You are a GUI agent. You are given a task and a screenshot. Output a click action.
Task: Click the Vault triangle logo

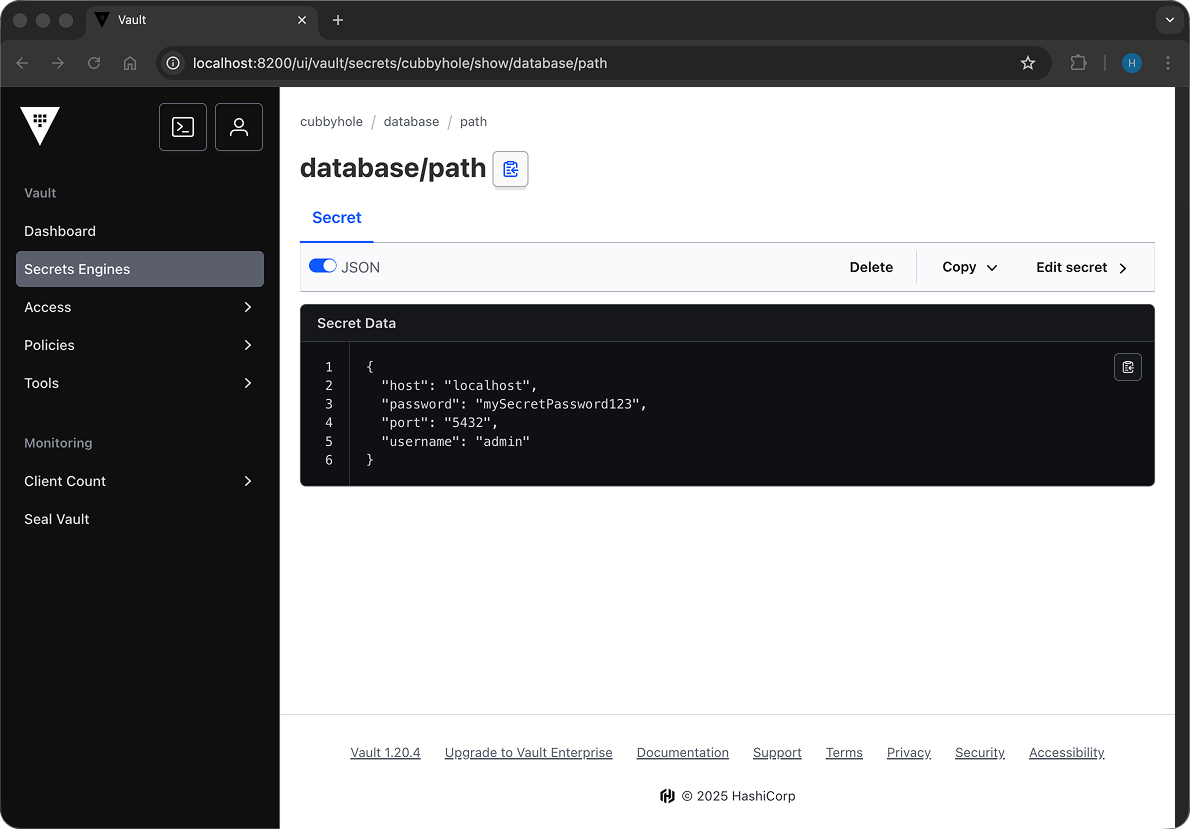[x=40, y=126]
